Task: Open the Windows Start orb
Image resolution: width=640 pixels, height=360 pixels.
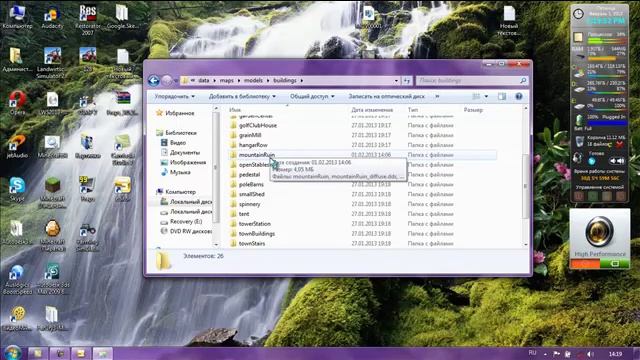Action: coord(13,353)
